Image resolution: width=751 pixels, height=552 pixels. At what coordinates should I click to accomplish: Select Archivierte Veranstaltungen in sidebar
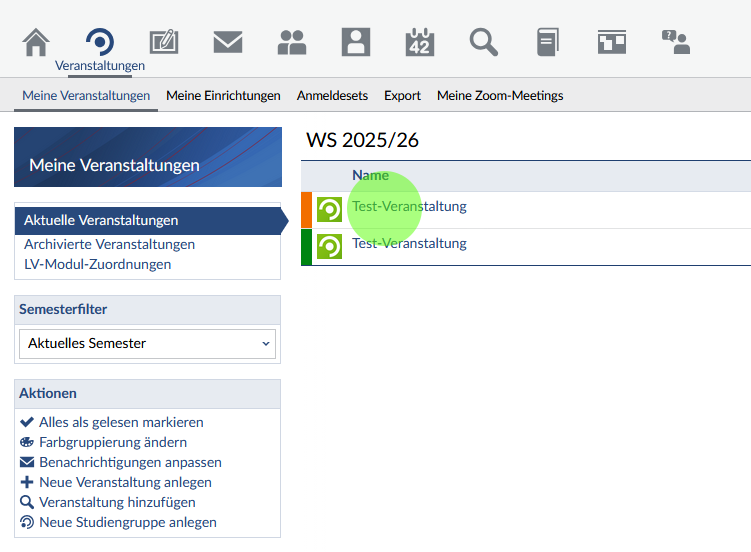coord(110,244)
